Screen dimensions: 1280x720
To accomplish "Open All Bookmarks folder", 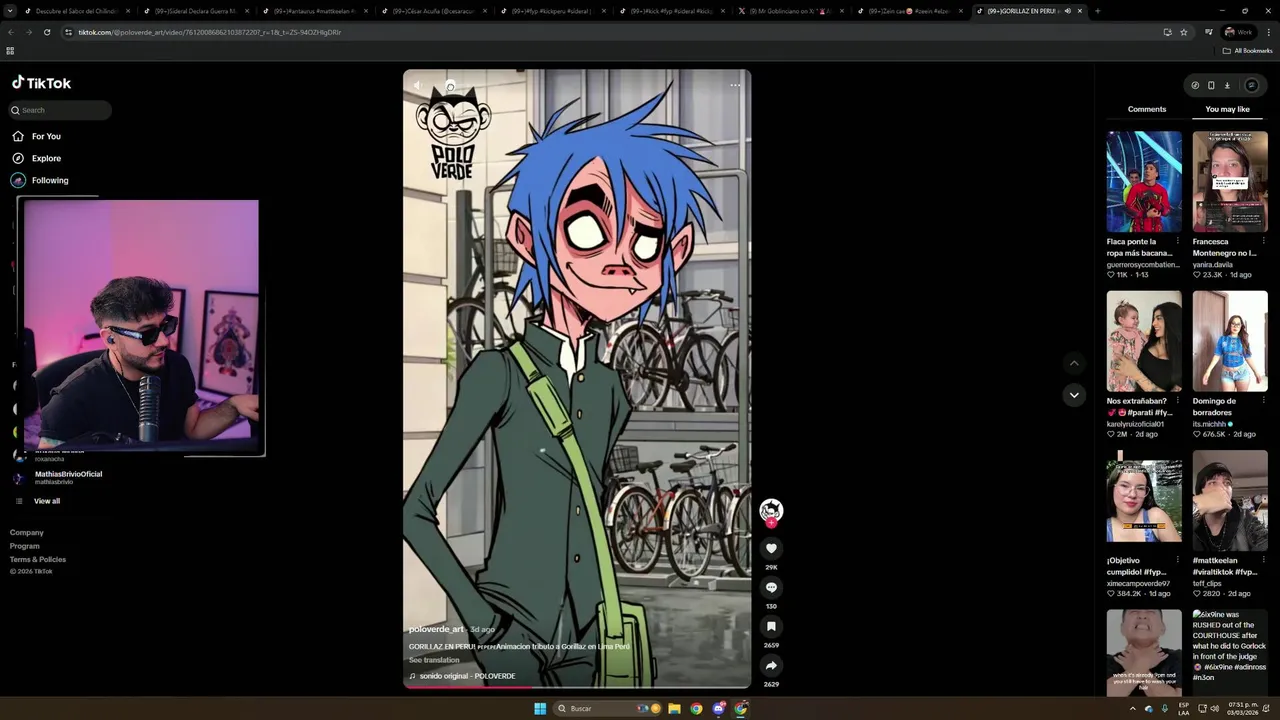I will coord(1248,51).
